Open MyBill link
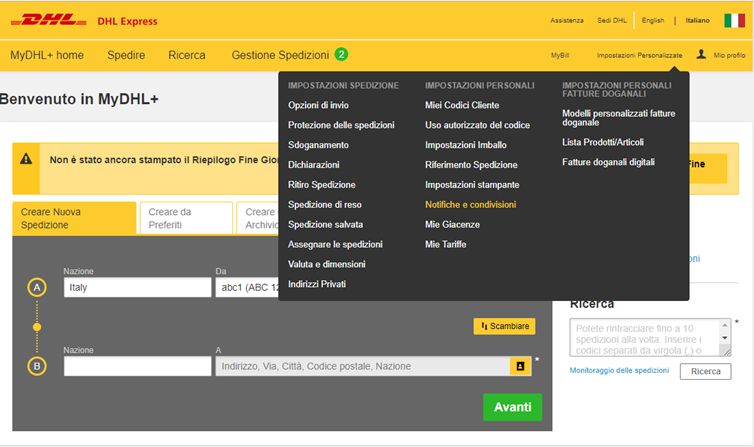 click(x=560, y=55)
